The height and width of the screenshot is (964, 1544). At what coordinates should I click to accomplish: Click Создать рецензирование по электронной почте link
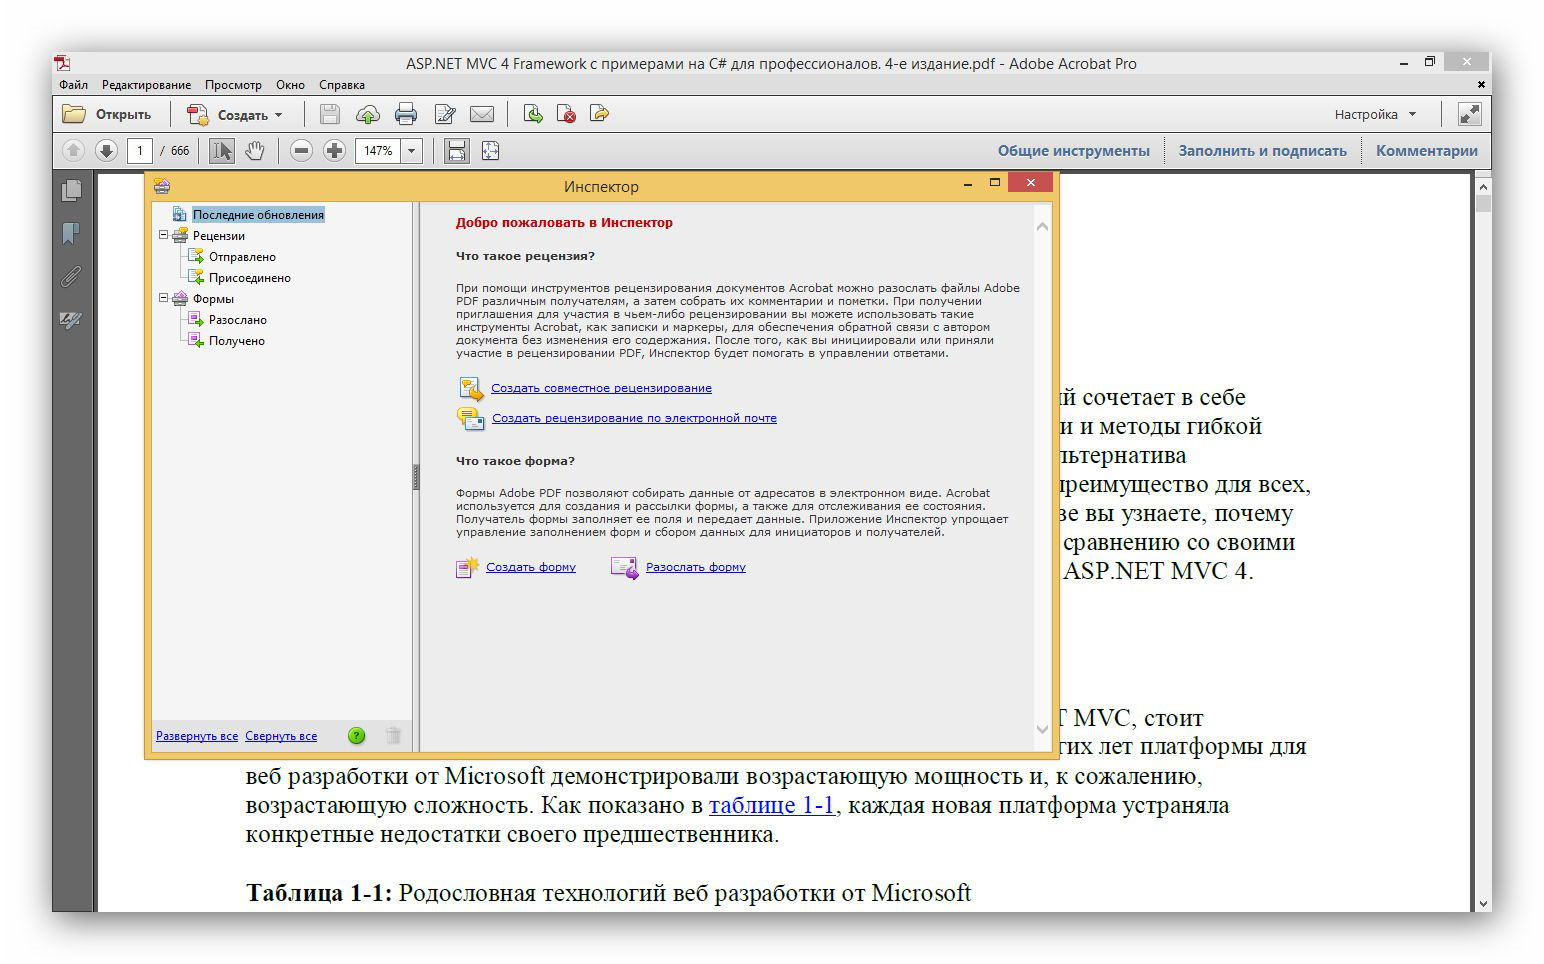634,418
